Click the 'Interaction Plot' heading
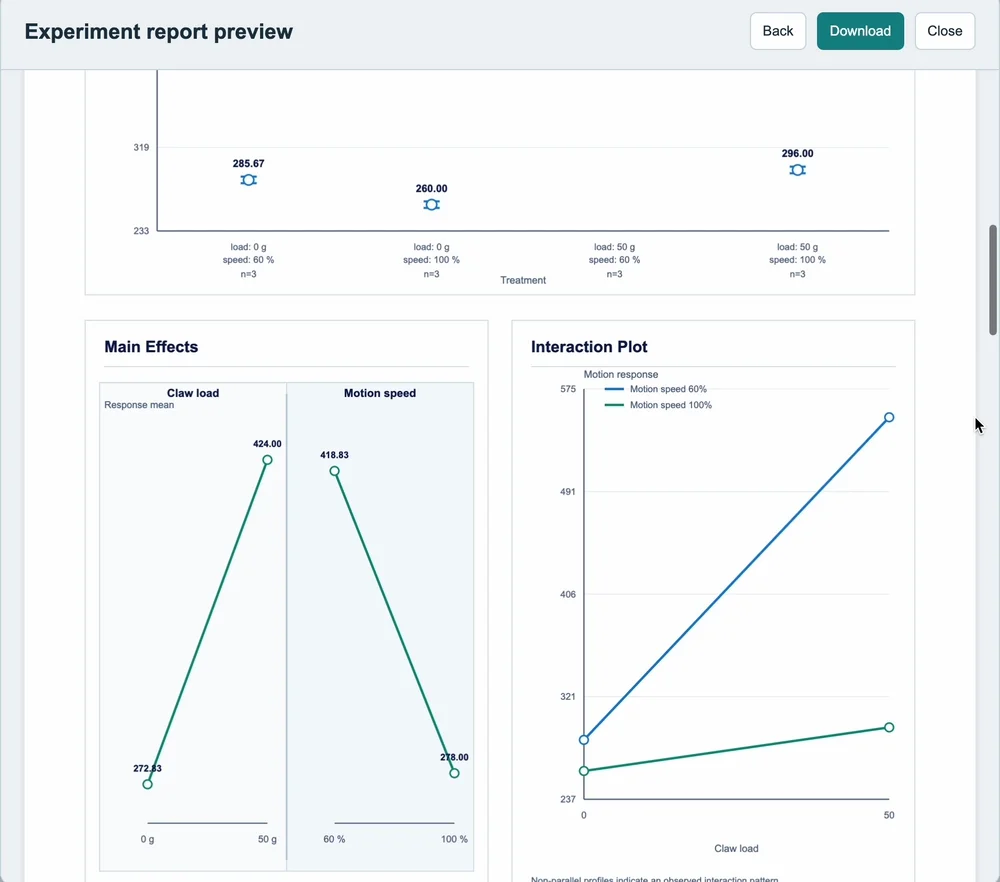 click(x=589, y=346)
